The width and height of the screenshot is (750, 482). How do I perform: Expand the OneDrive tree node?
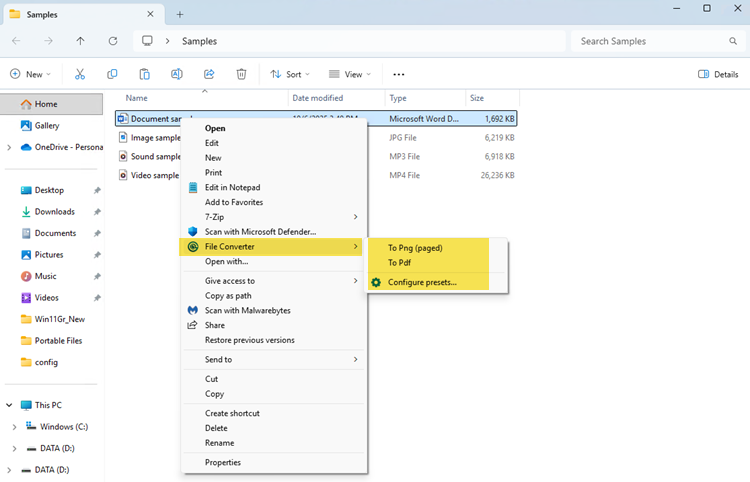pos(9,147)
